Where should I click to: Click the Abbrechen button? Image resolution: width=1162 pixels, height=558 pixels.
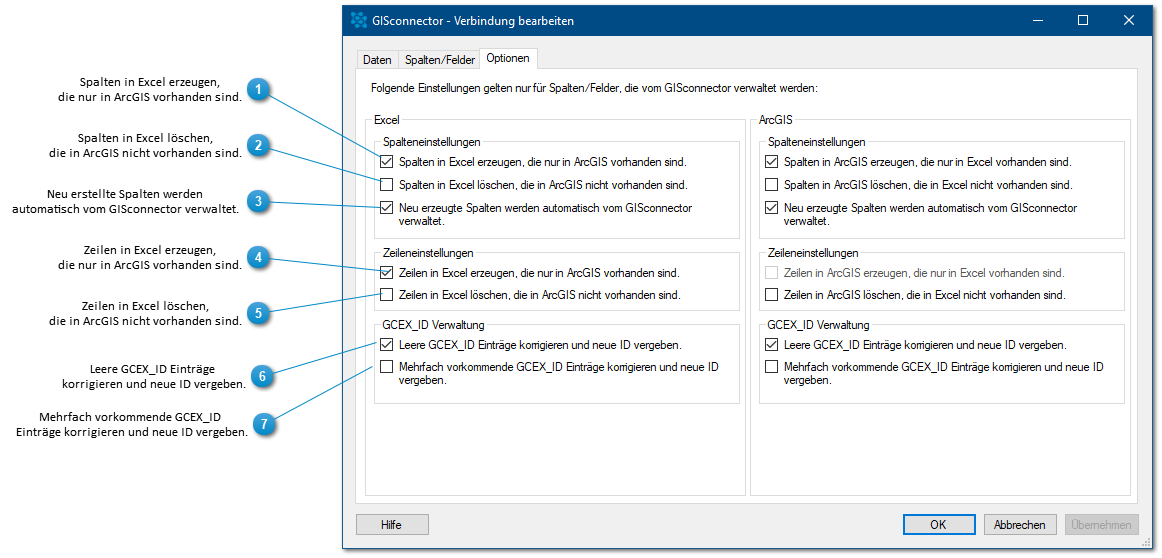tap(1020, 525)
